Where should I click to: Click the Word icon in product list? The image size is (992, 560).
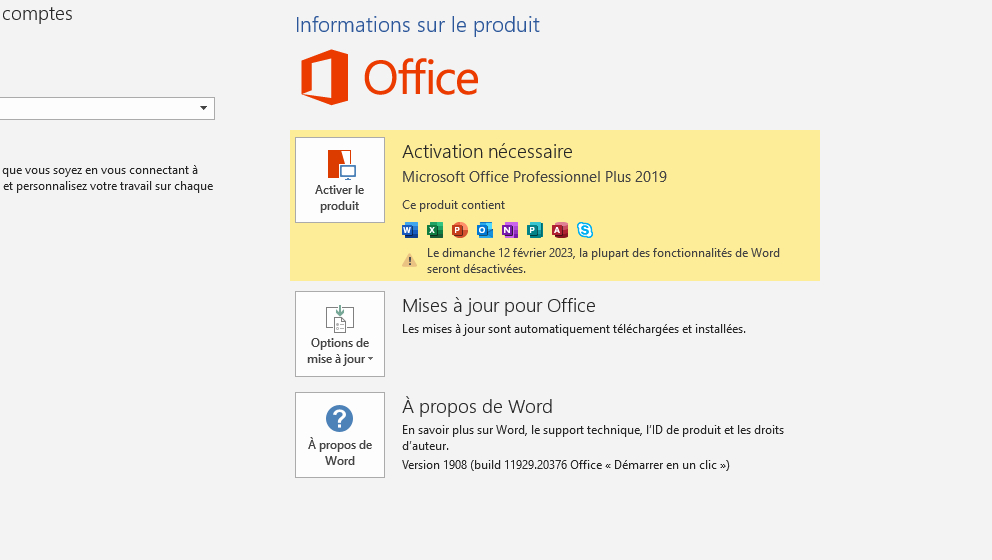coord(410,230)
